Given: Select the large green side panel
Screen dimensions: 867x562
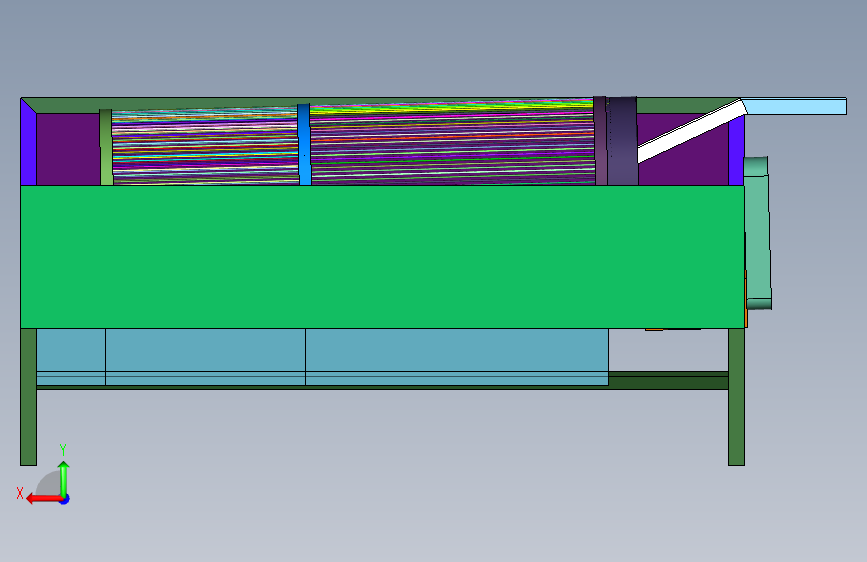Looking at the screenshot, I should click(x=382, y=257).
